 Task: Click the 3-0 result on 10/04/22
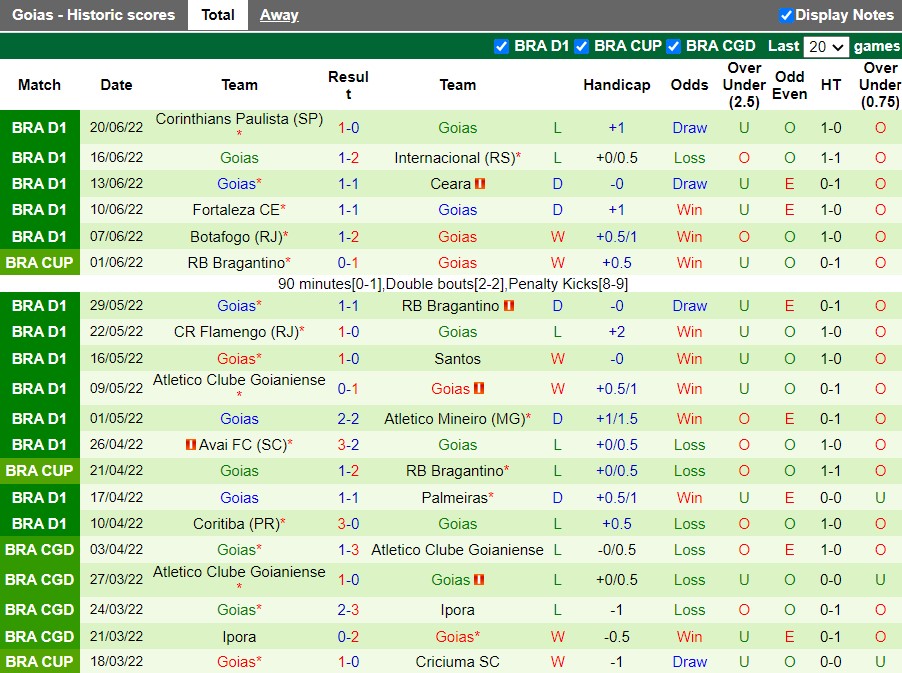[349, 524]
